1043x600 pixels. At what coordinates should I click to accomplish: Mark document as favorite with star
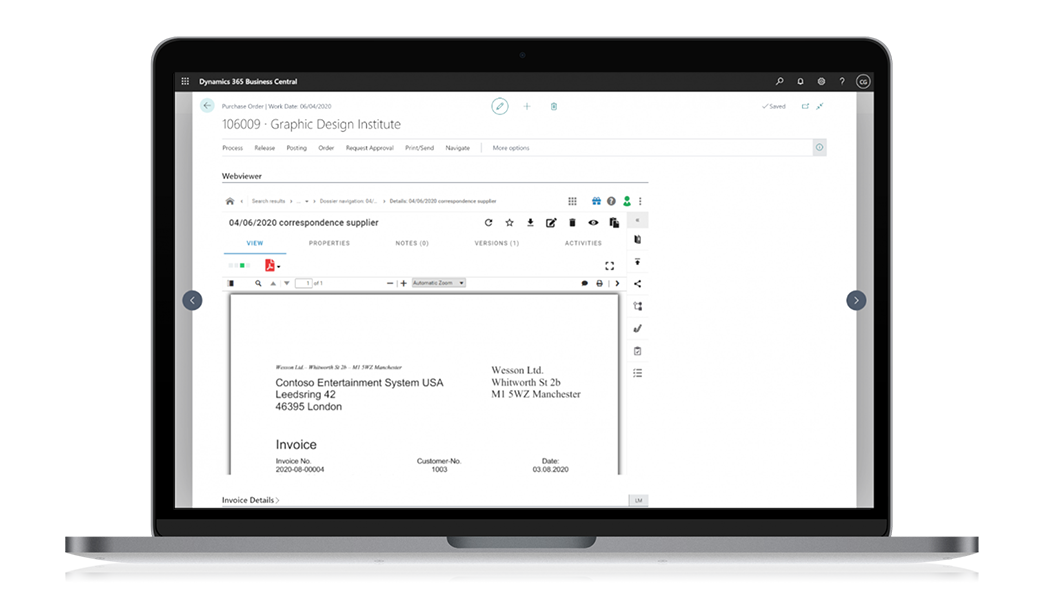[x=510, y=223]
